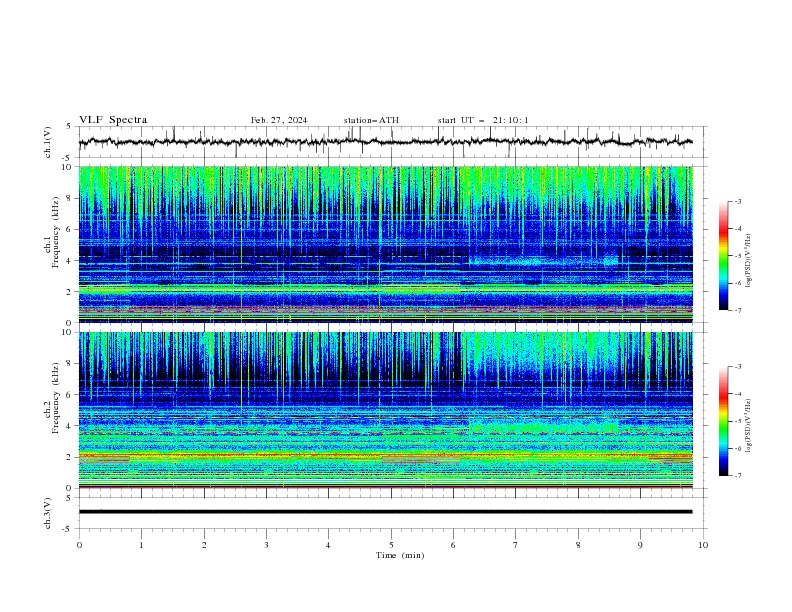Click the 'start UT = 21:10:1' text
This screenshot has width=792, height=612.
483,120
